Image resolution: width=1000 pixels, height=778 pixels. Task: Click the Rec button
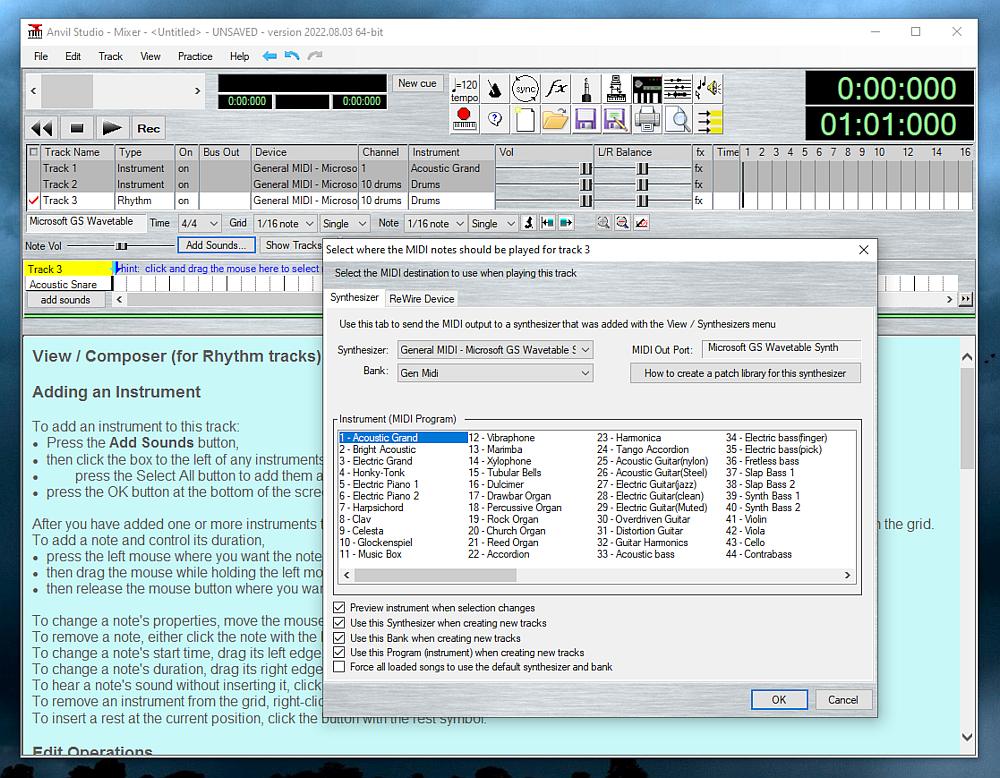coord(149,128)
